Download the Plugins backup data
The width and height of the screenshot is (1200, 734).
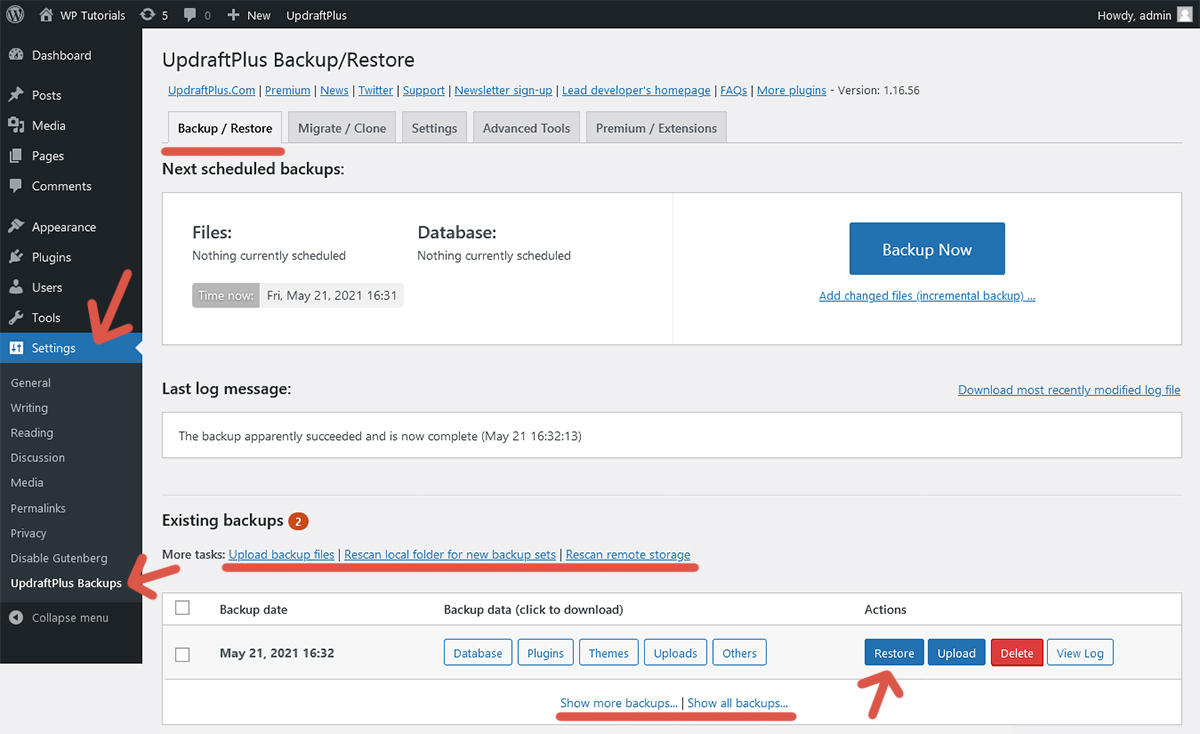click(545, 653)
